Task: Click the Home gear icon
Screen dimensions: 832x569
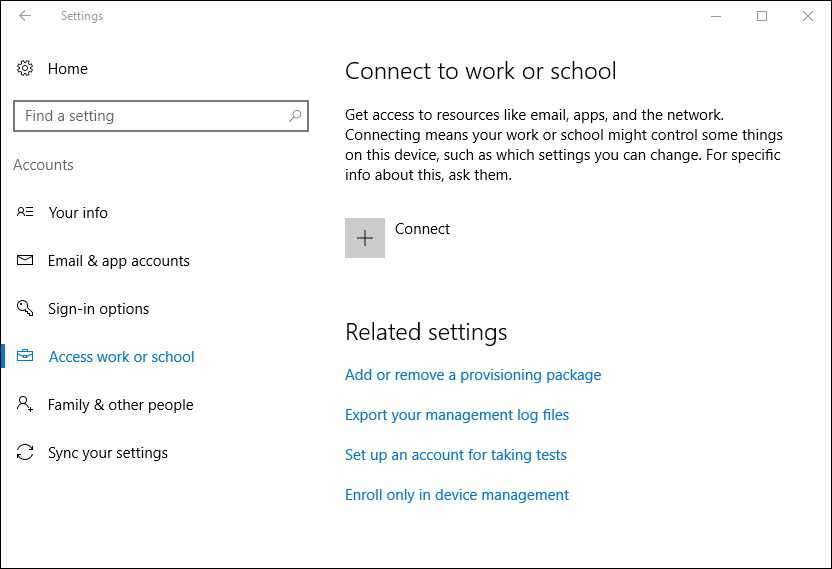Action: [25, 68]
